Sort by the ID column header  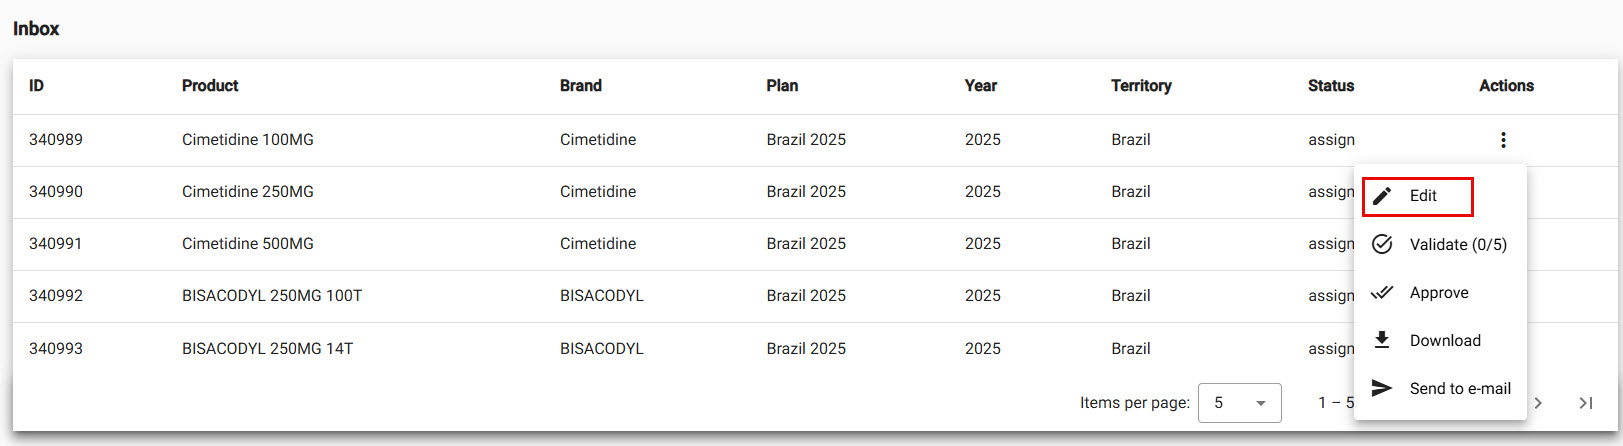click(x=36, y=86)
